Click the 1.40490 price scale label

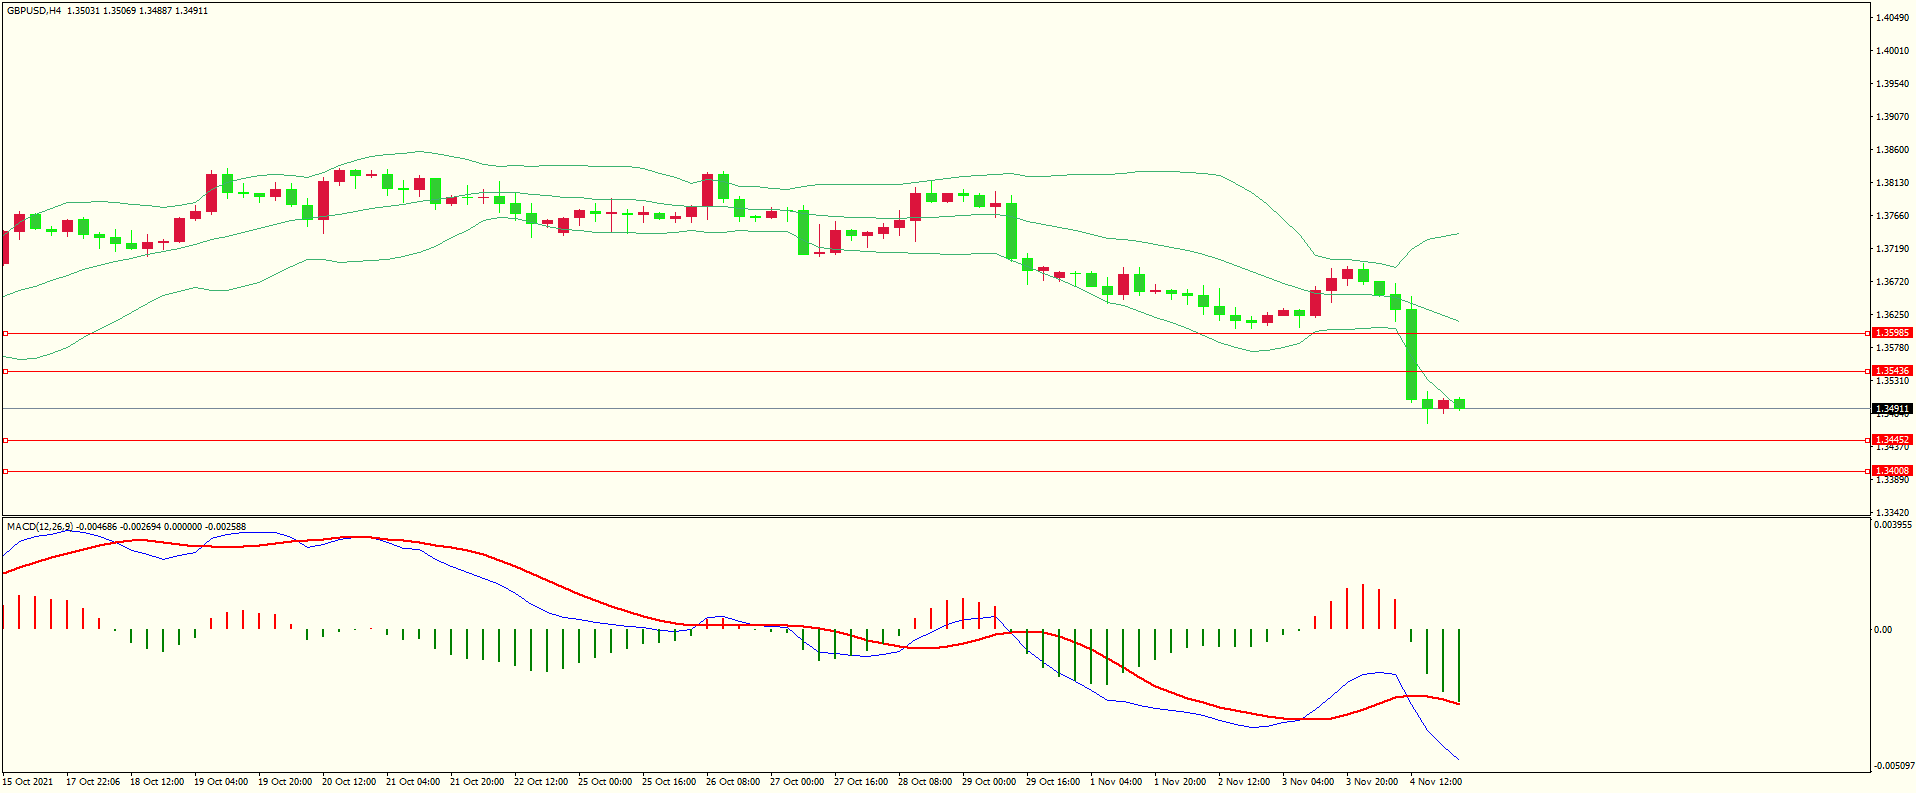[1893, 18]
